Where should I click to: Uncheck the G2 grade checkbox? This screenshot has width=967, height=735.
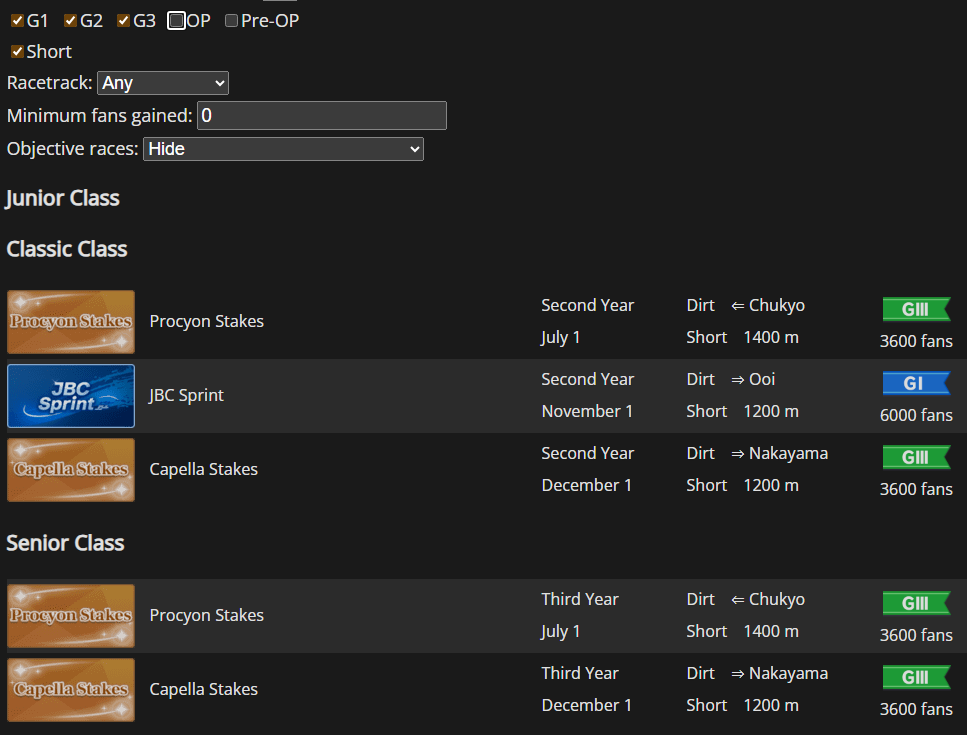pos(71,21)
